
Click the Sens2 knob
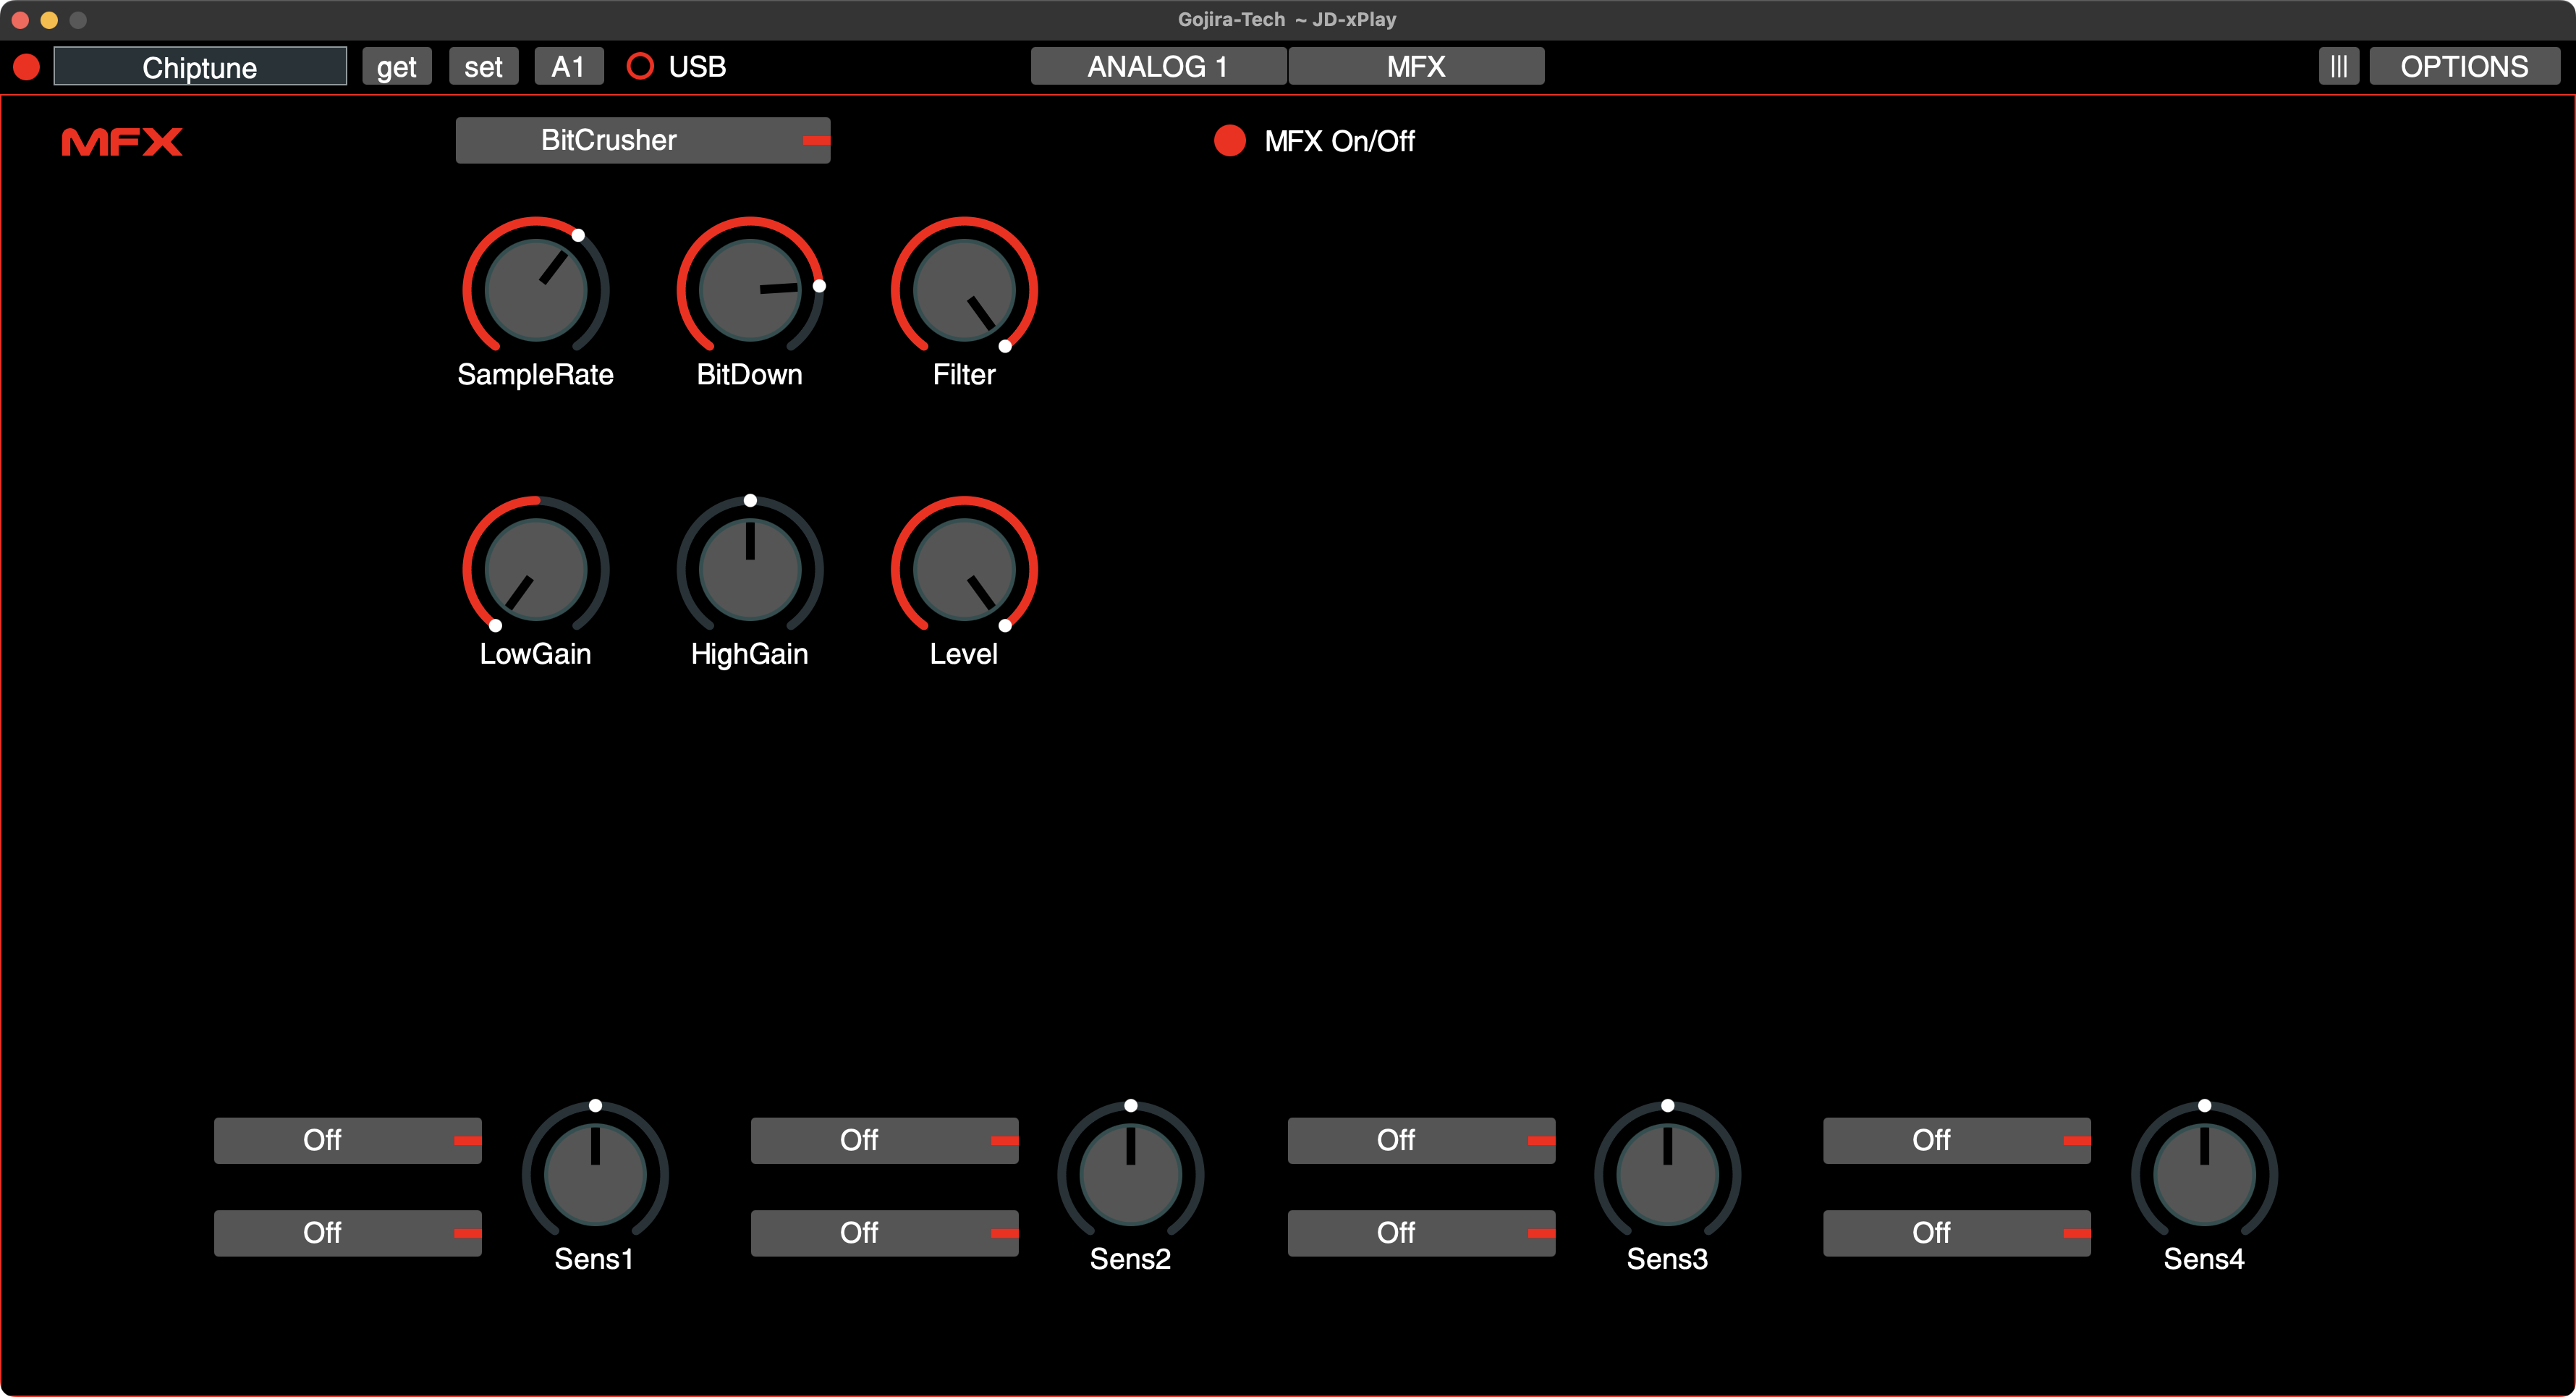click(x=1131, y=1175)
